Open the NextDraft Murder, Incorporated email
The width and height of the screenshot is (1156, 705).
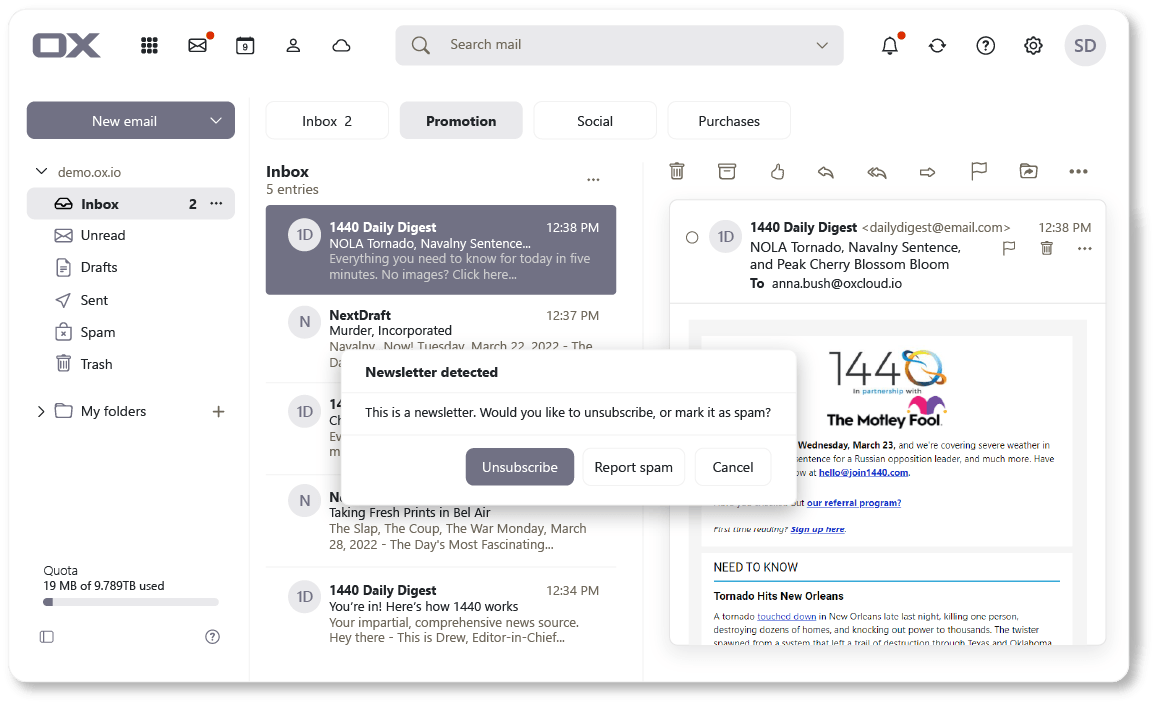(x=441, y=338)
